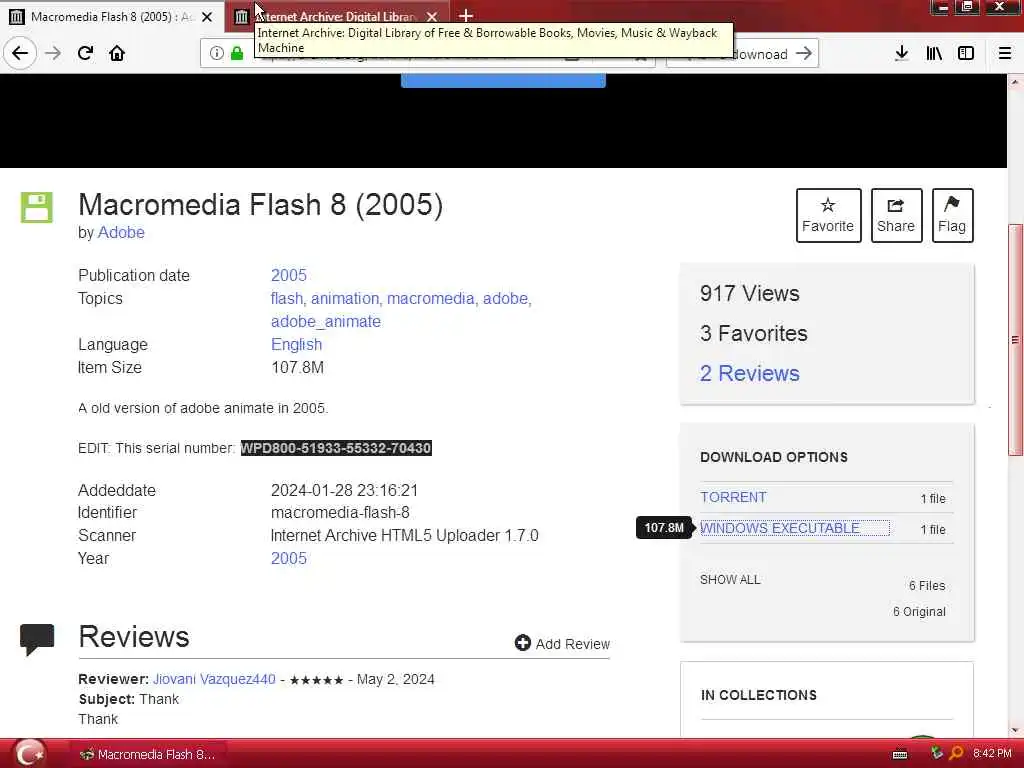Open the adobe_animate topic link
Viewport: 1024px width, 768px height.
coord(326,321)
